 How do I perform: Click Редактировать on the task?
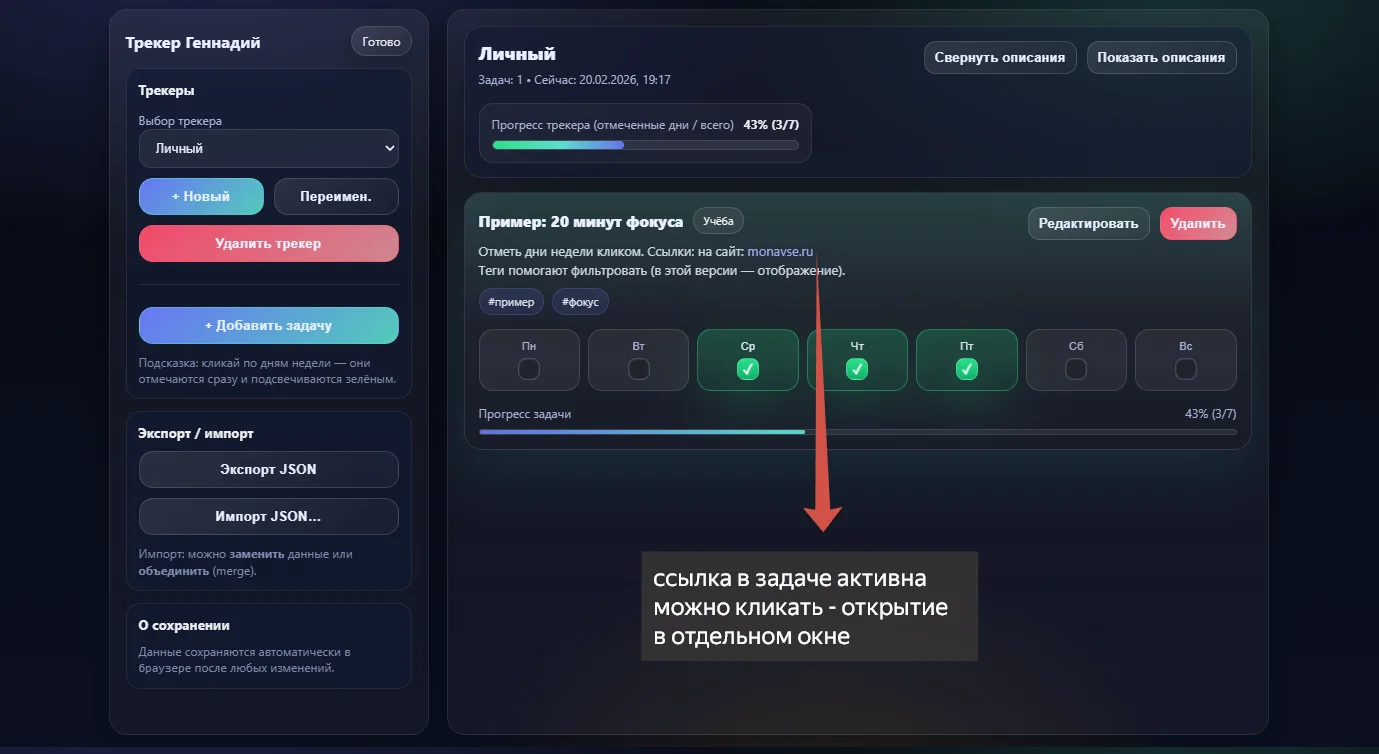[1088, 223]
